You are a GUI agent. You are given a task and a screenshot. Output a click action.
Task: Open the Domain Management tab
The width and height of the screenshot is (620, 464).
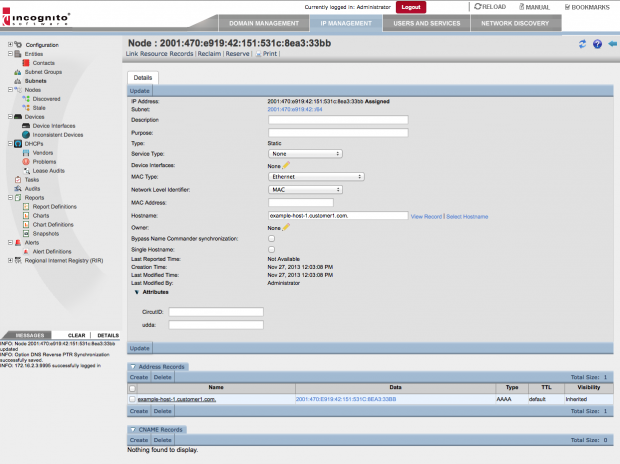point(264,23)
